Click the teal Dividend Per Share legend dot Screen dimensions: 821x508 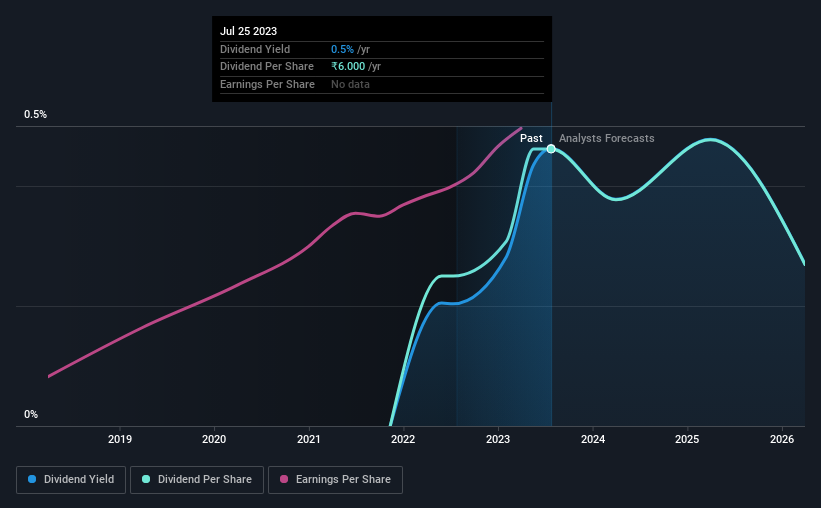[x=146, y=479]
